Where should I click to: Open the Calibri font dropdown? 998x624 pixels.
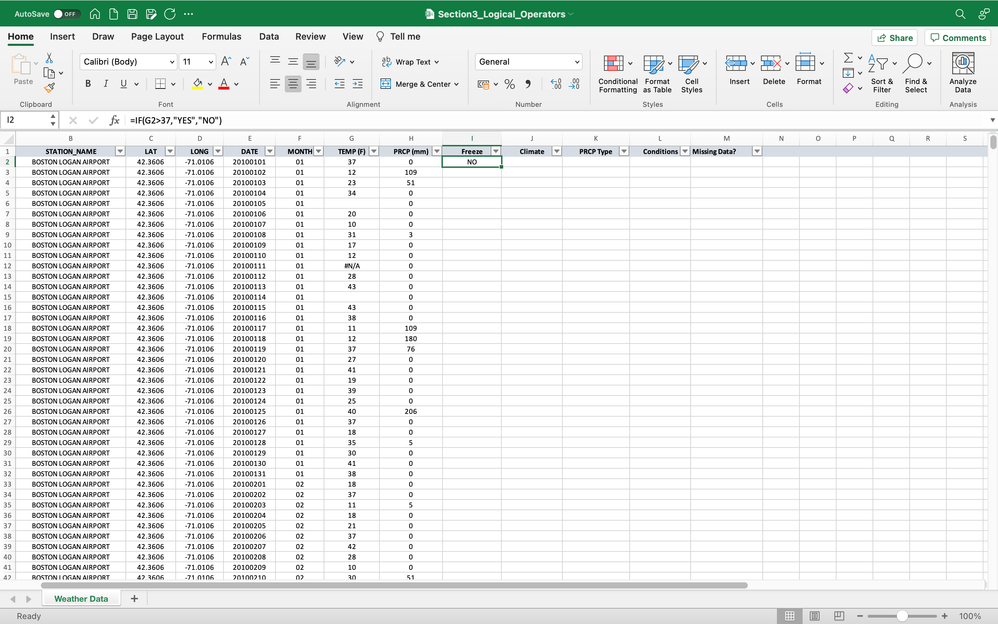(128, 61)
